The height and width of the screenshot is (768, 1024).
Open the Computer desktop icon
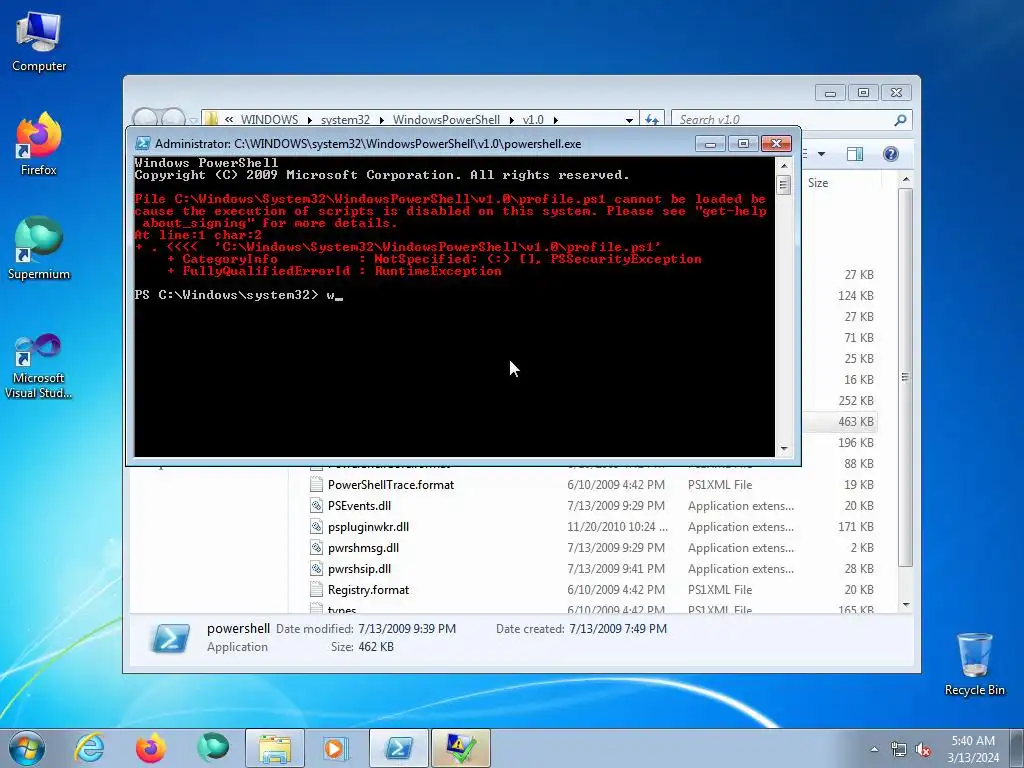point(39,42)
